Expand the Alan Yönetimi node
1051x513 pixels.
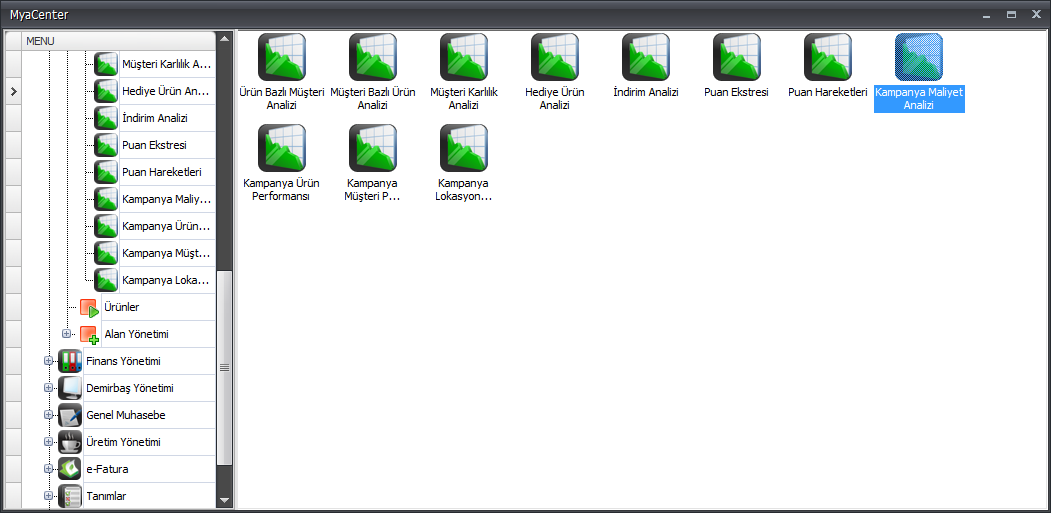[66, 333]
